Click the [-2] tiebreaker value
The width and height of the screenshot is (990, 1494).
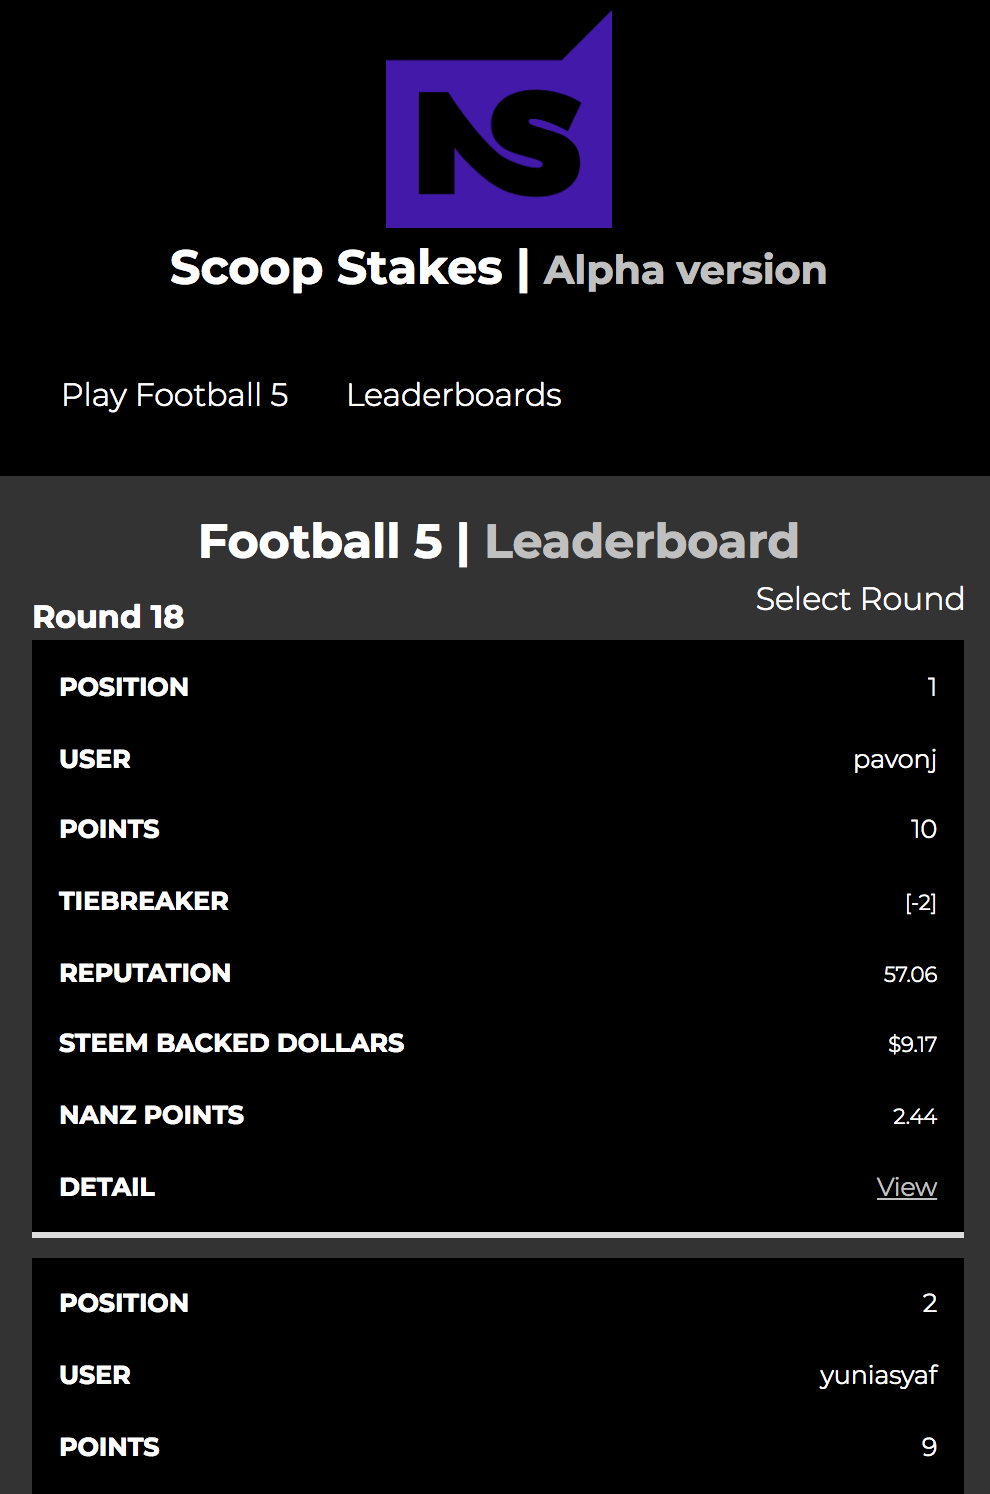click(921, 903)
